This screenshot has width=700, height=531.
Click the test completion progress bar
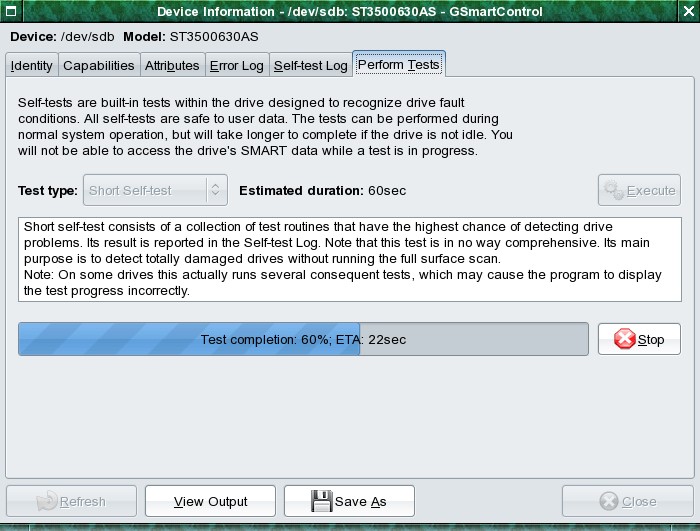click(x=303, y=339)
